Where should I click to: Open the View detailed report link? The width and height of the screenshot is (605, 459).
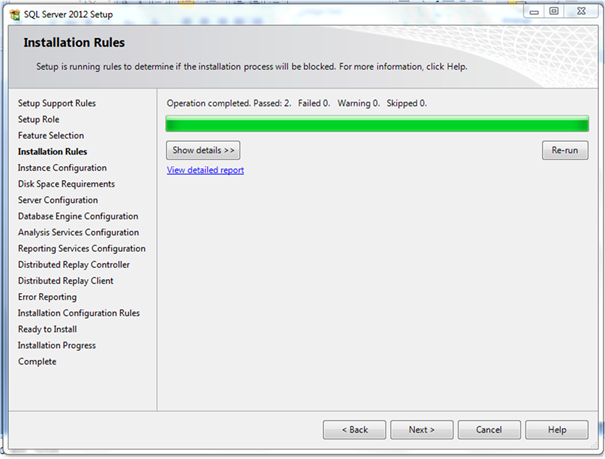pos(205,170)
